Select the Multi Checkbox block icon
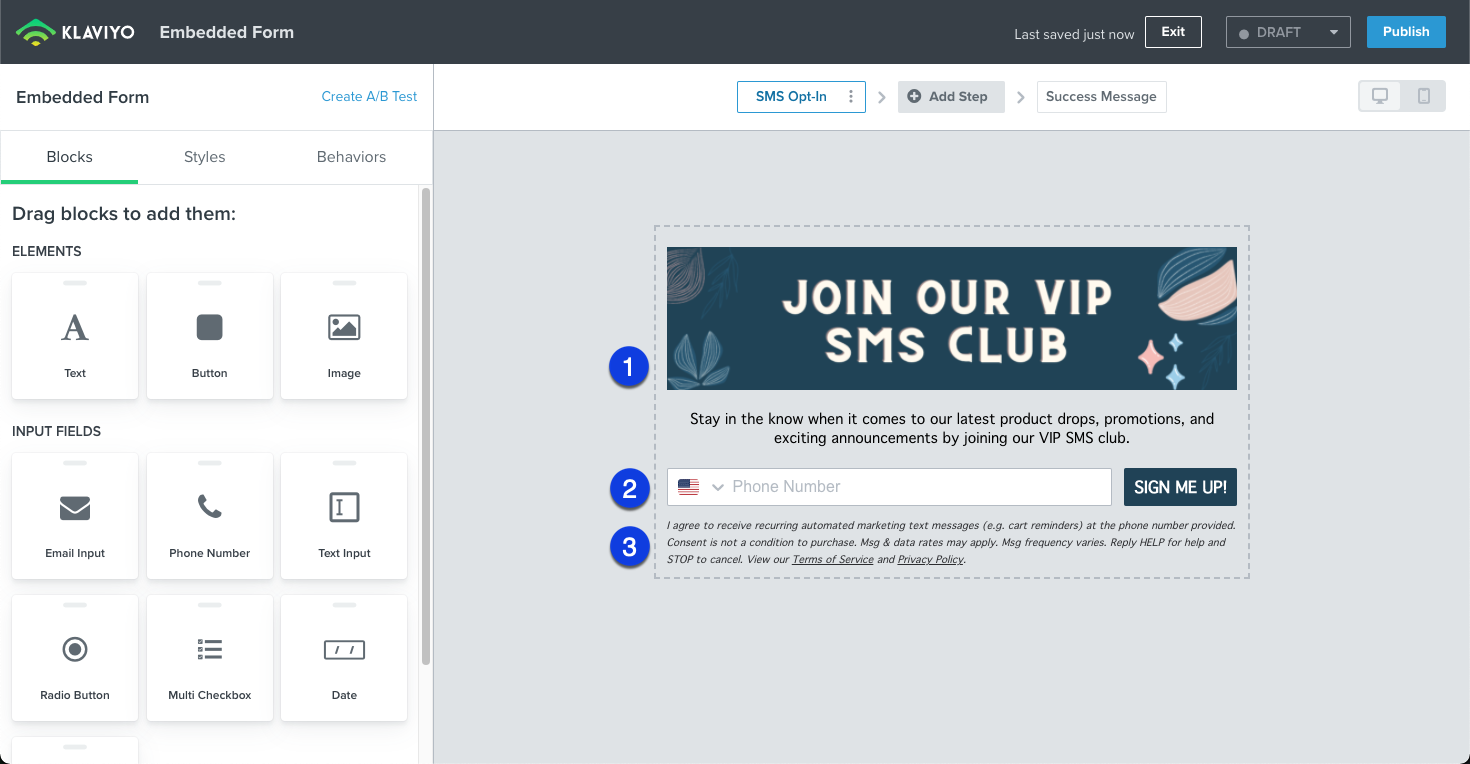 tap(209, 650)
